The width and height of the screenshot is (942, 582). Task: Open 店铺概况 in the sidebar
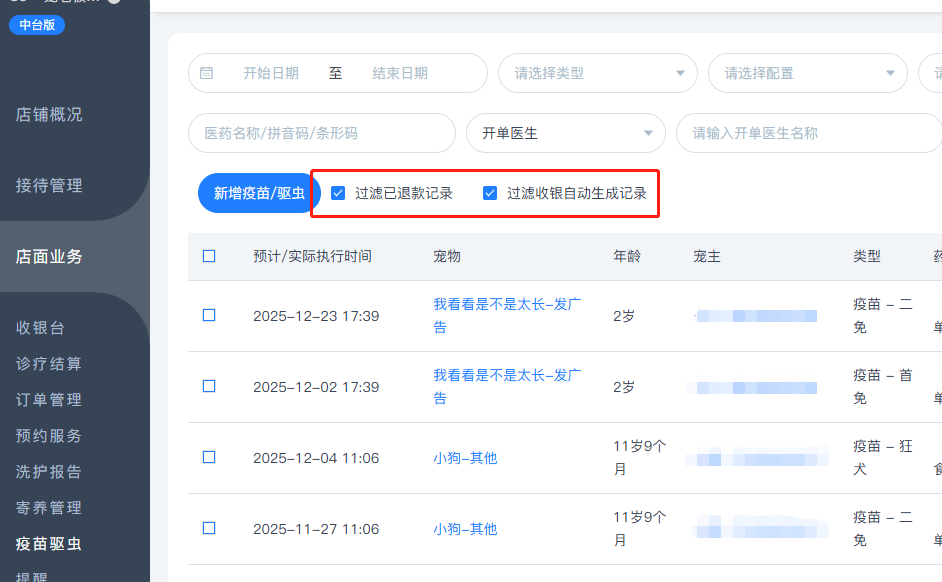pos(49,114)
